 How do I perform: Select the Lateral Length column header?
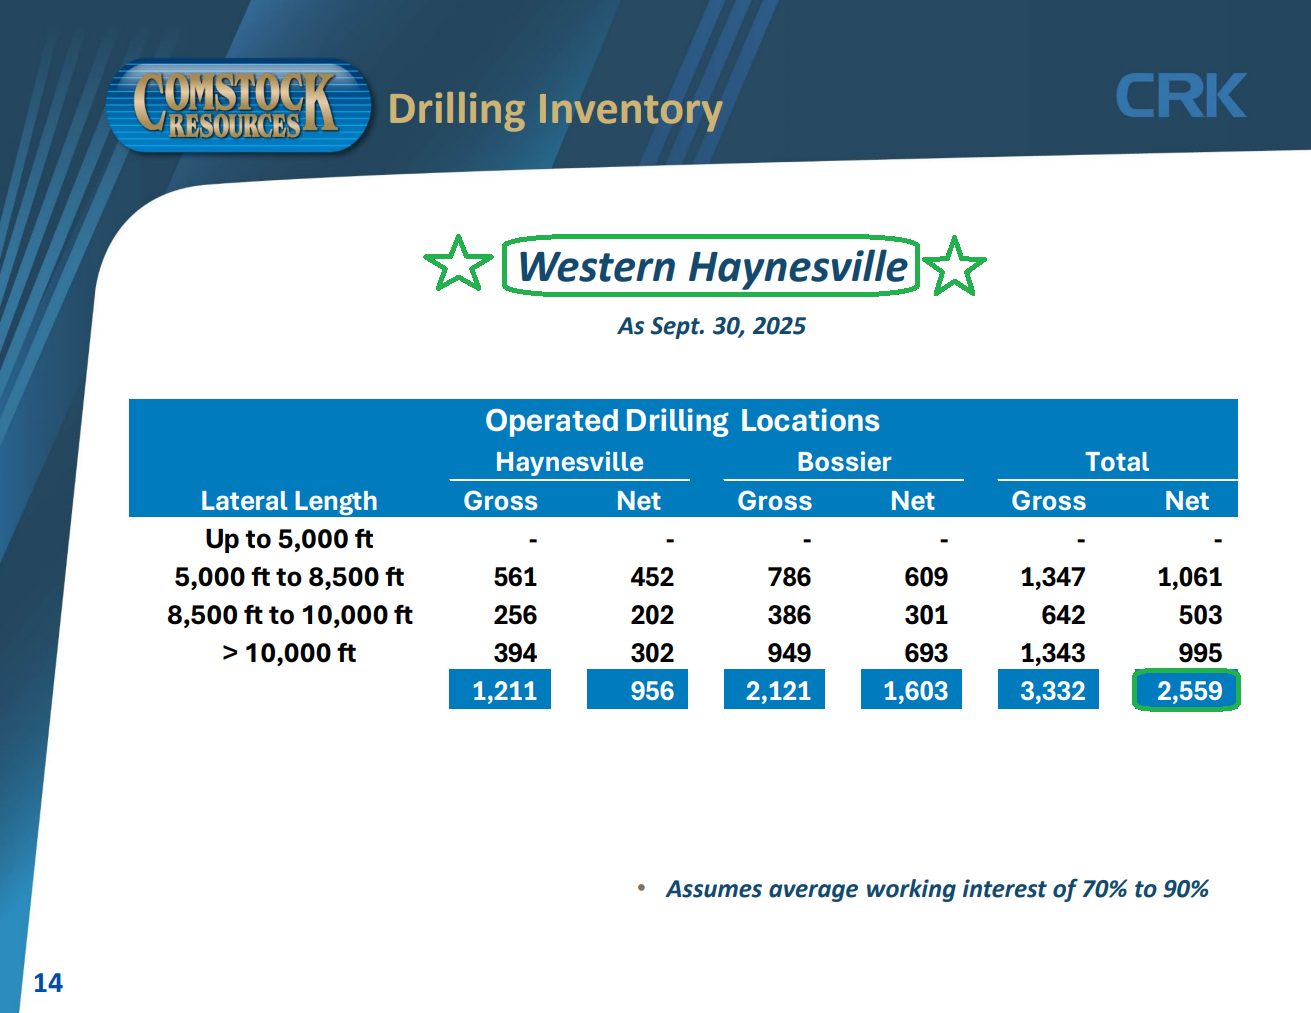pos(289,500)
